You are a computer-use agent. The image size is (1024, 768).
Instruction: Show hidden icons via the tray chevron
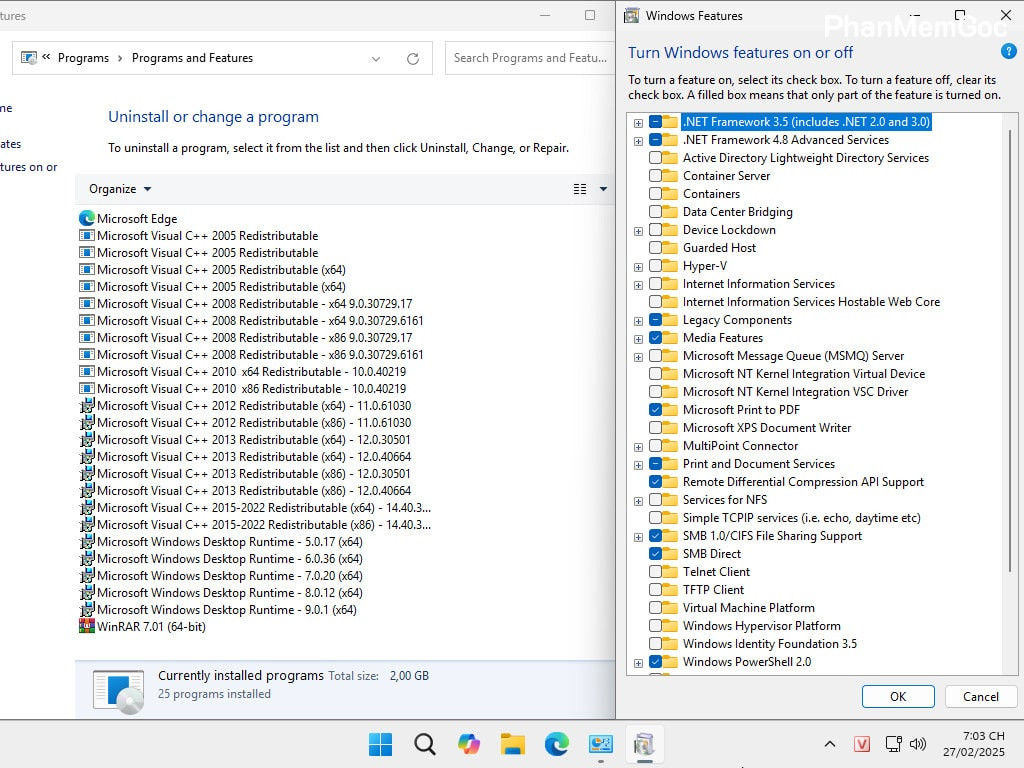(829, 744)
